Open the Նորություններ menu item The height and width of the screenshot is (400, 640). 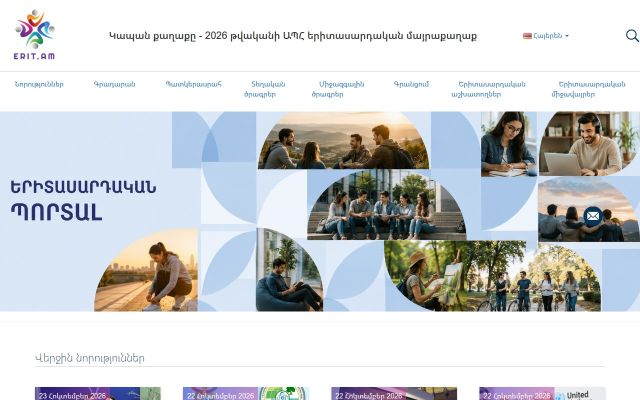coord(39,84)
